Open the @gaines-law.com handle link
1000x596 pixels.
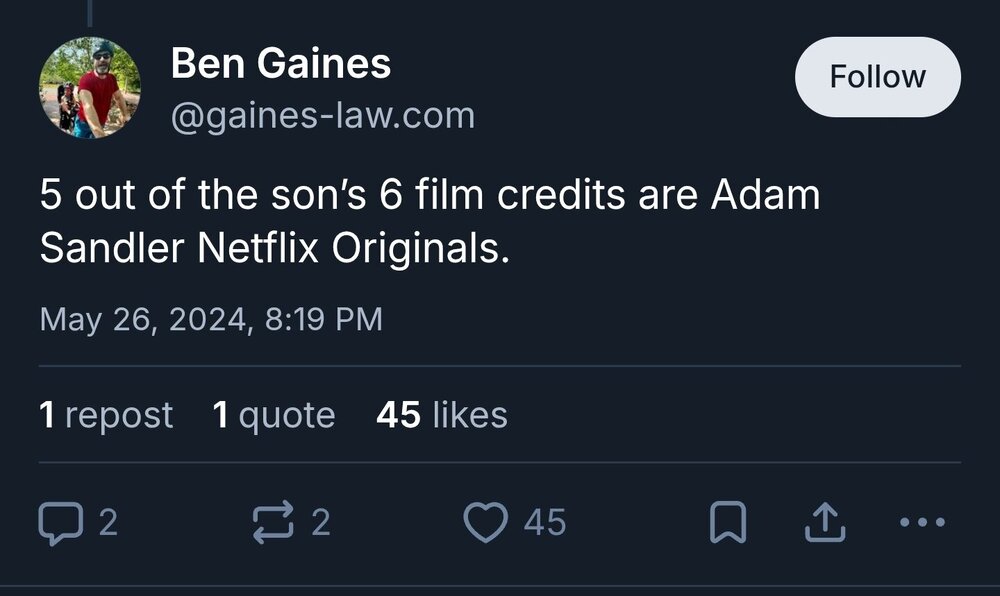[323, 116]
